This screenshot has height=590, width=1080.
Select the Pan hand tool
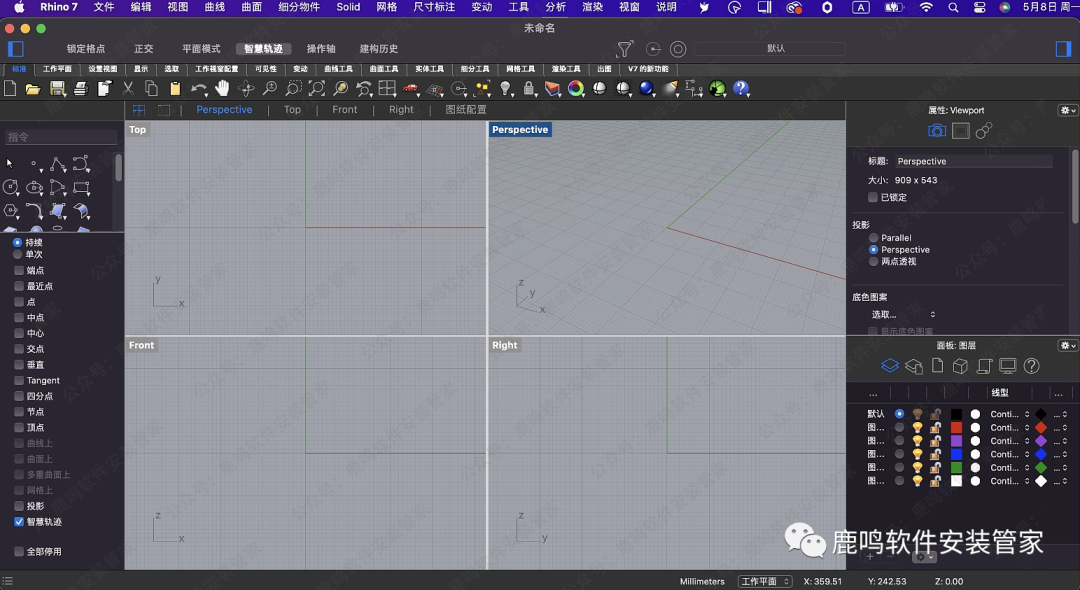coord(222,89)
